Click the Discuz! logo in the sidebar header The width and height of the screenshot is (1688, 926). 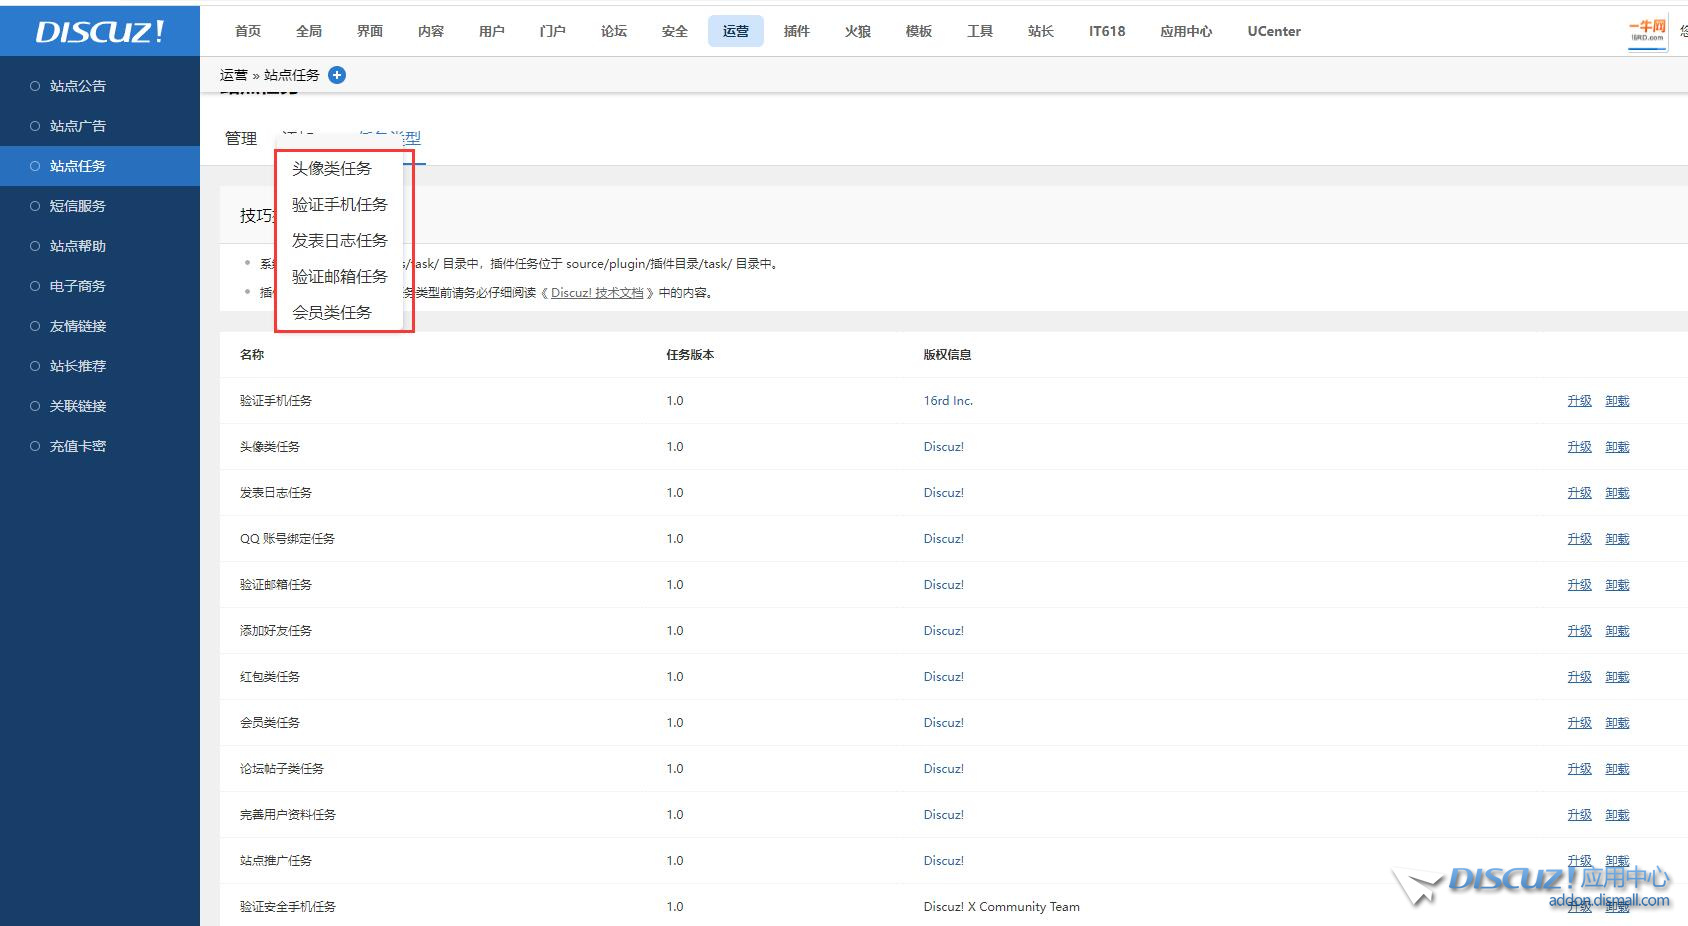[100, 31]
